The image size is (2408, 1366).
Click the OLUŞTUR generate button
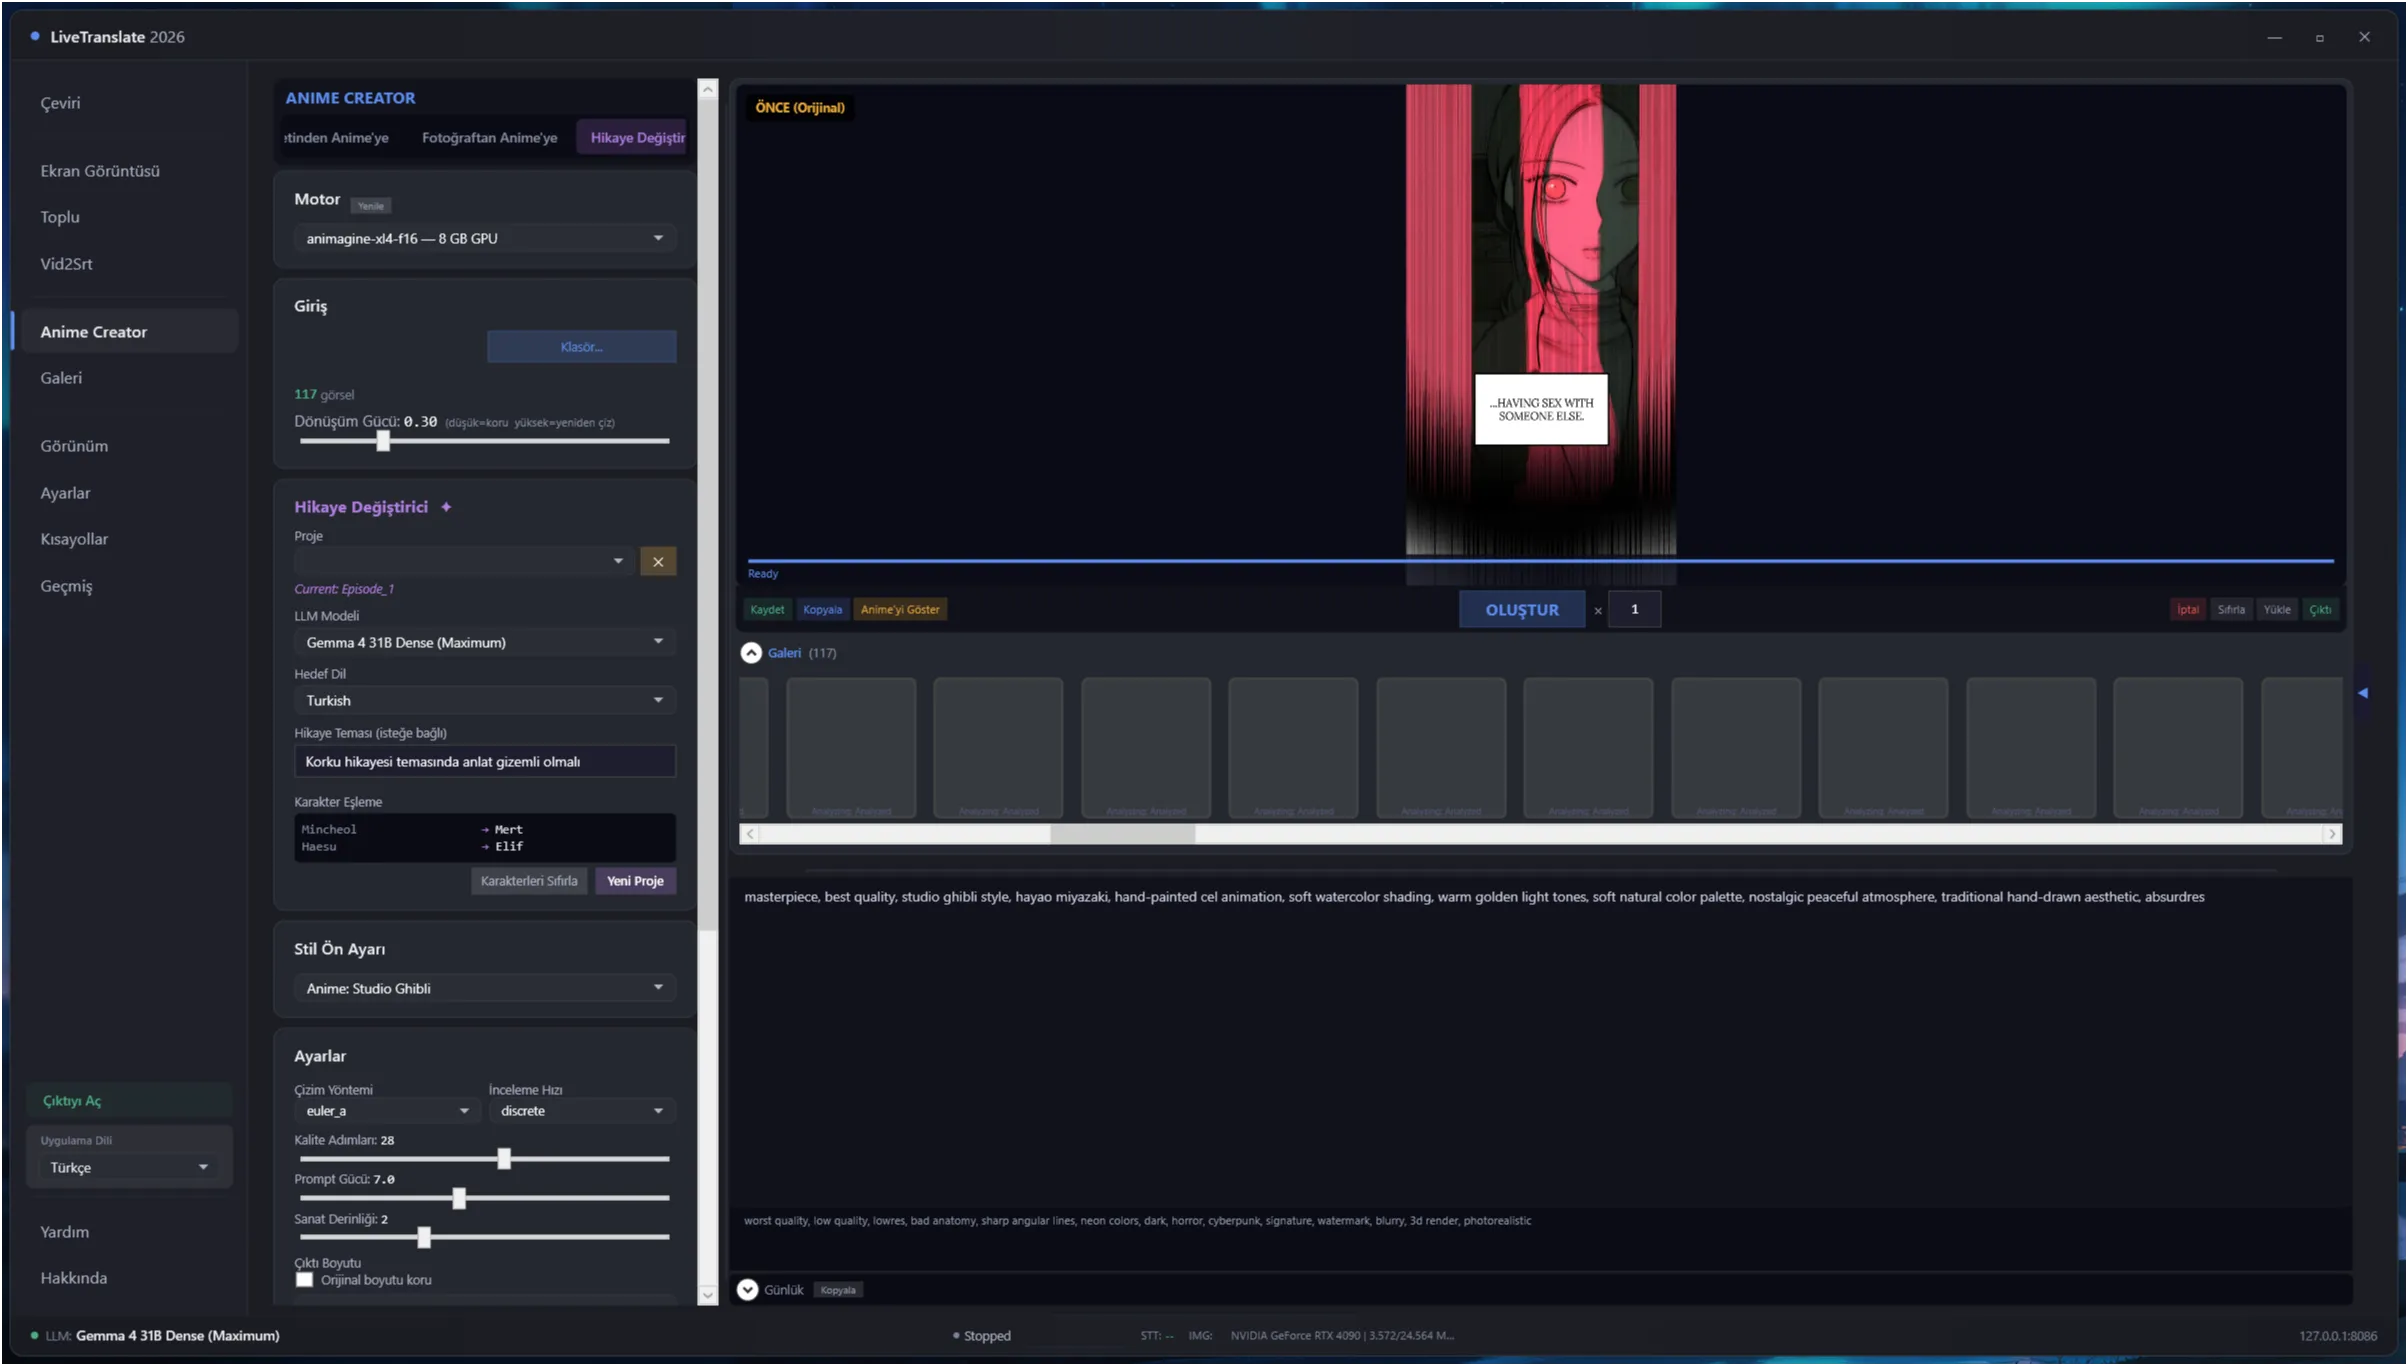click(x=1522, y=610)
